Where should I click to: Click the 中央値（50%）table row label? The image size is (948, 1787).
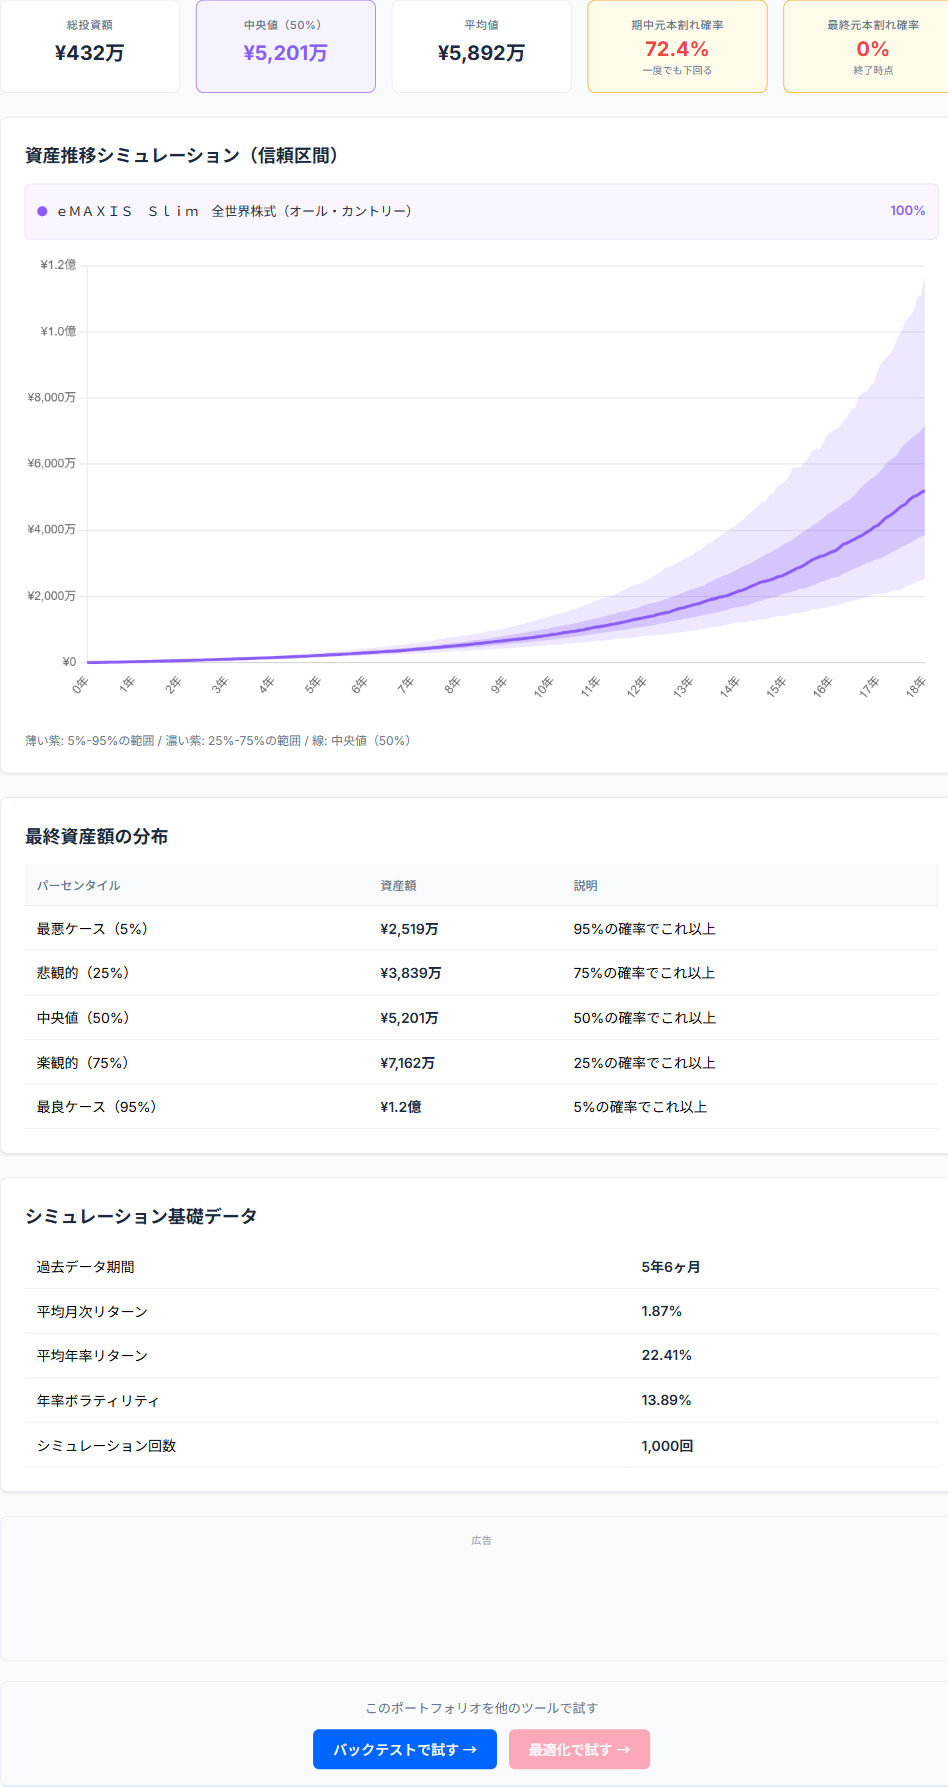click(83, 1017)
